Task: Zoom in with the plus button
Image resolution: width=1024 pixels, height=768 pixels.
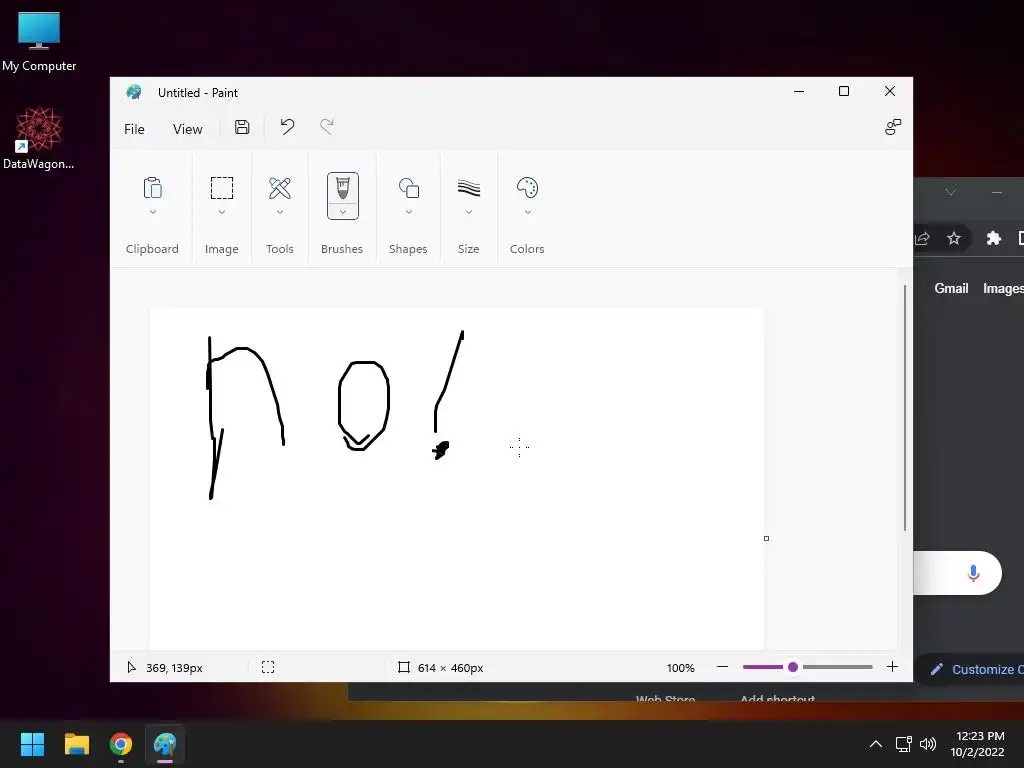Action: tap(892, 667)
